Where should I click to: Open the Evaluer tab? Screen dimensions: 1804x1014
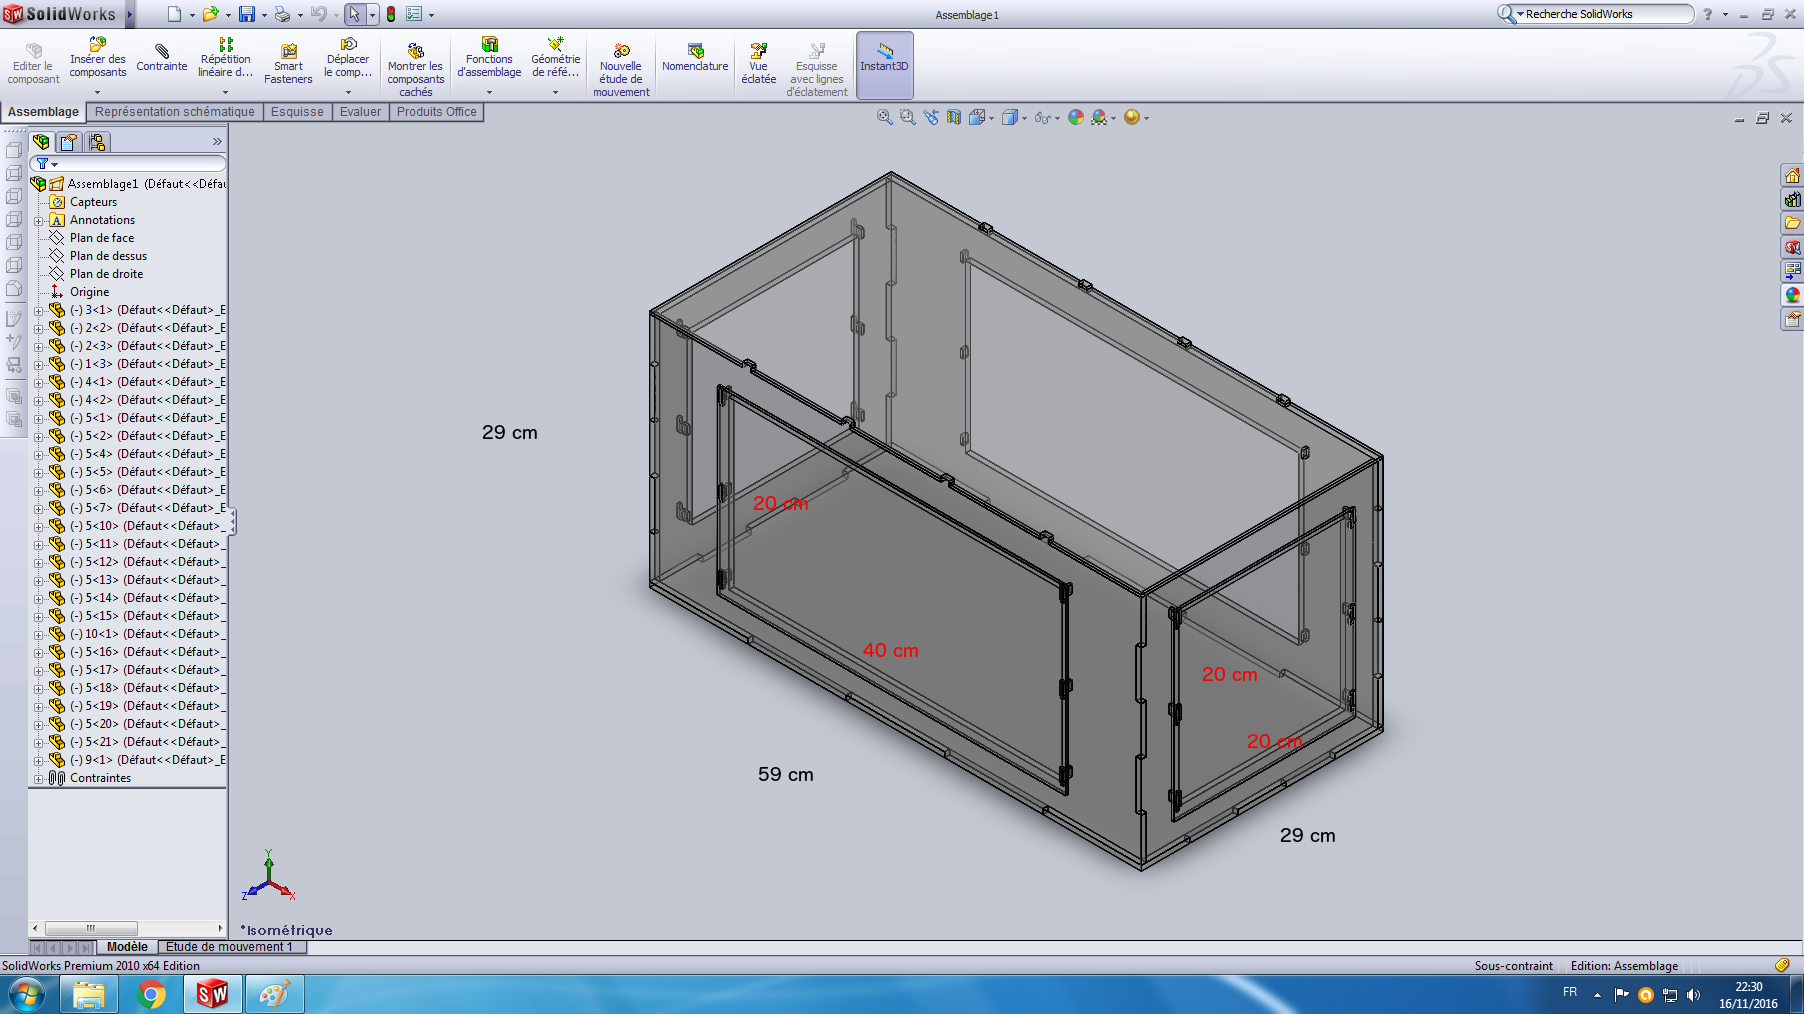pyautogui.click(x=360, y=112)
